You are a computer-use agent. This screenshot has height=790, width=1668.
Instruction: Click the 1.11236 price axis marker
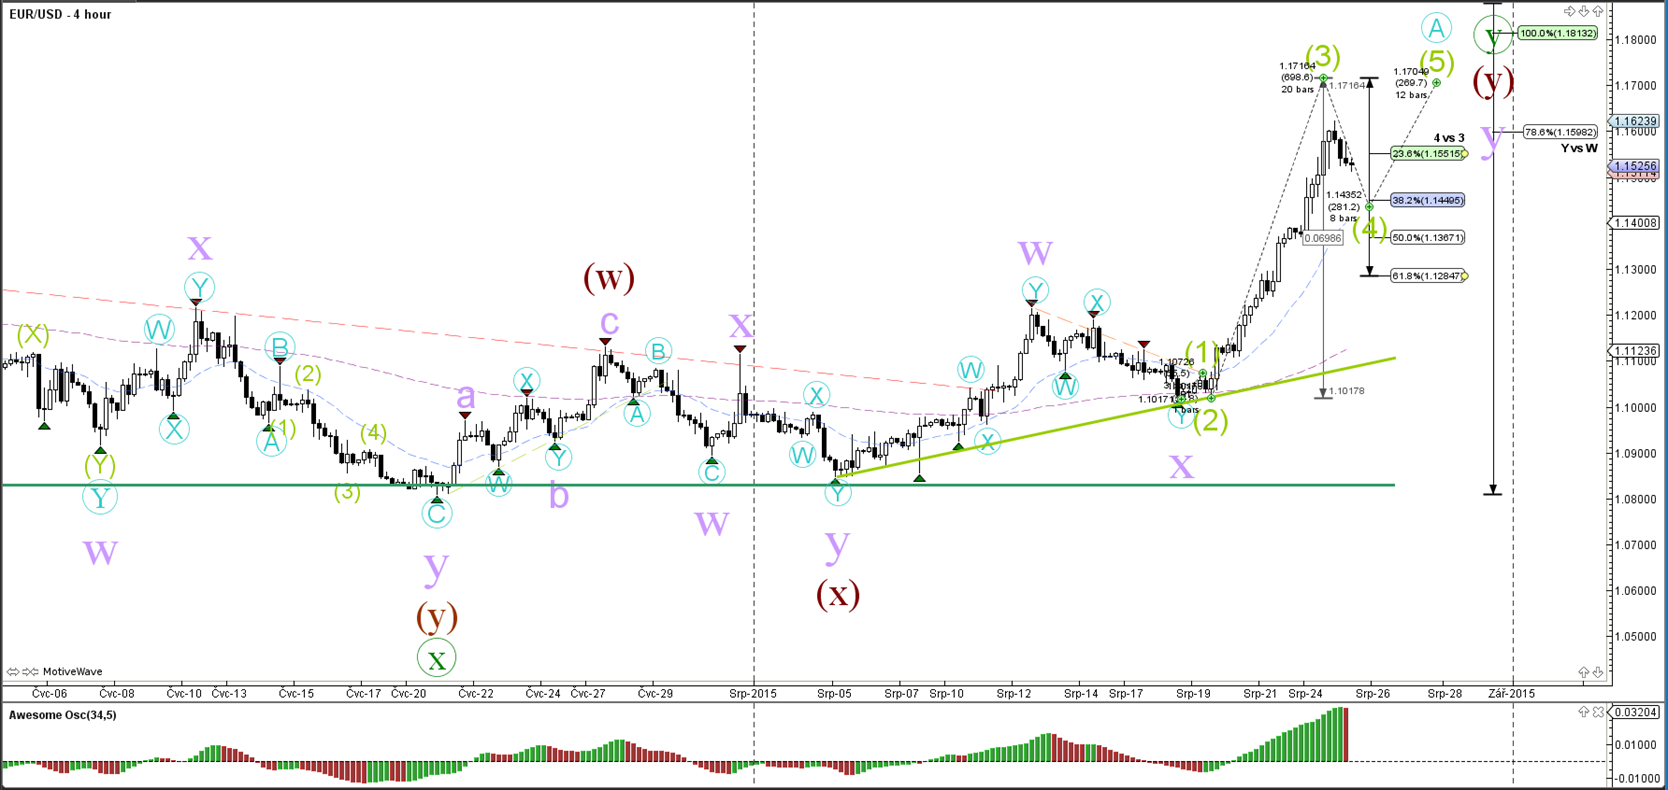(x=1632, y=351)
